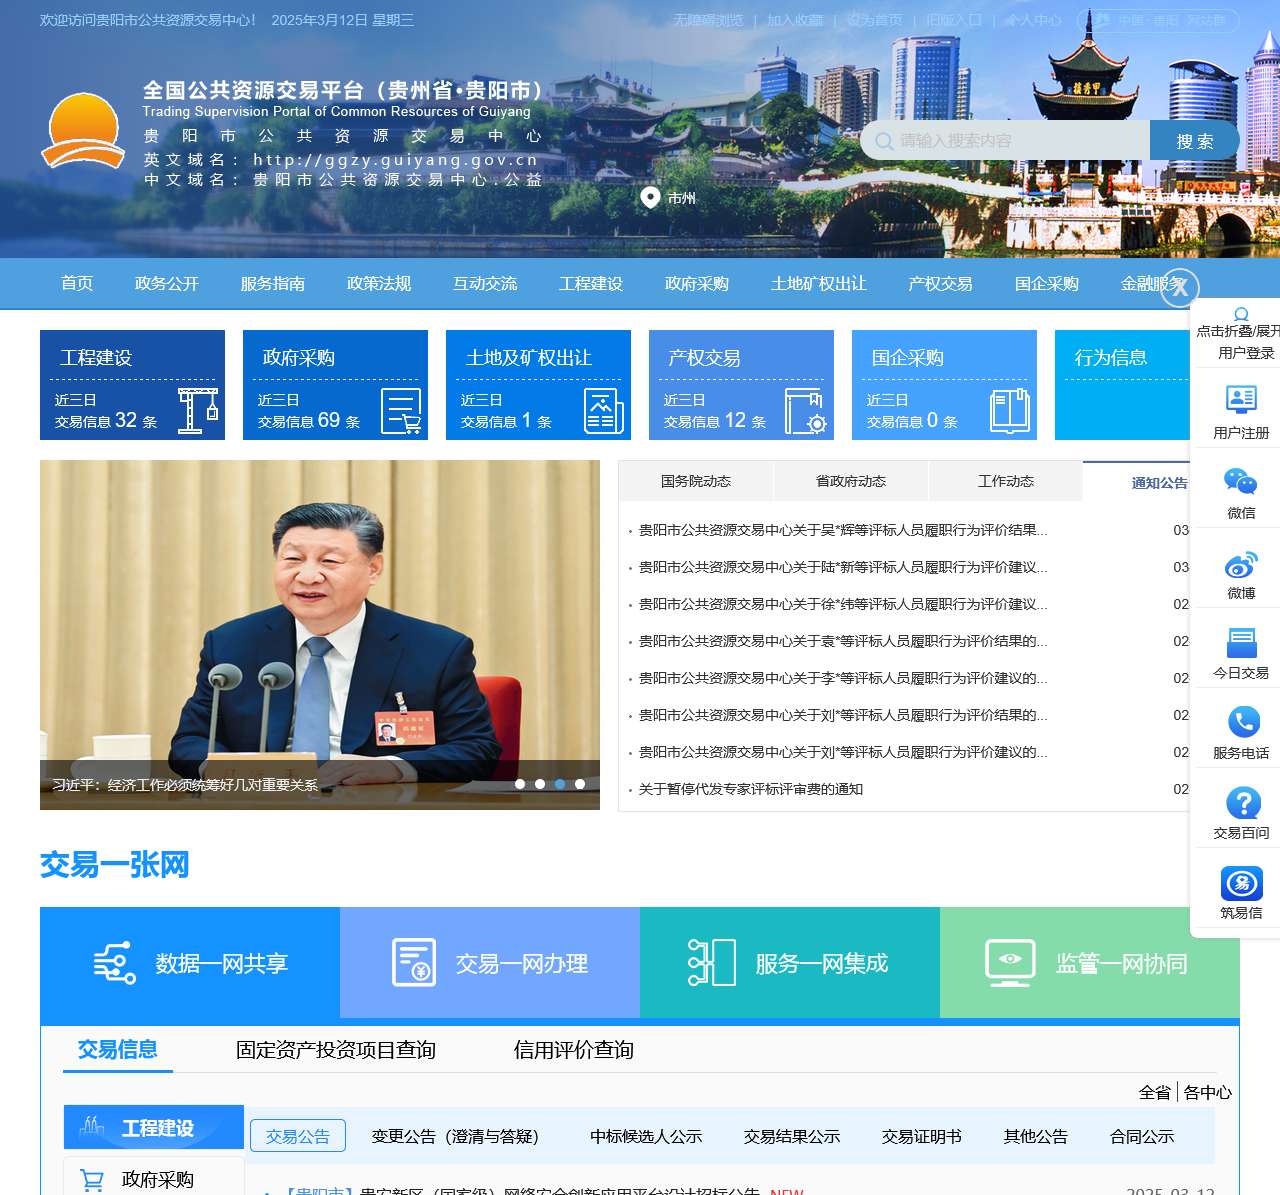This screenshot has height=1195, width=1280.
Task: Click the 服务电话 phone icon
Action: [x=1243, y=722]
